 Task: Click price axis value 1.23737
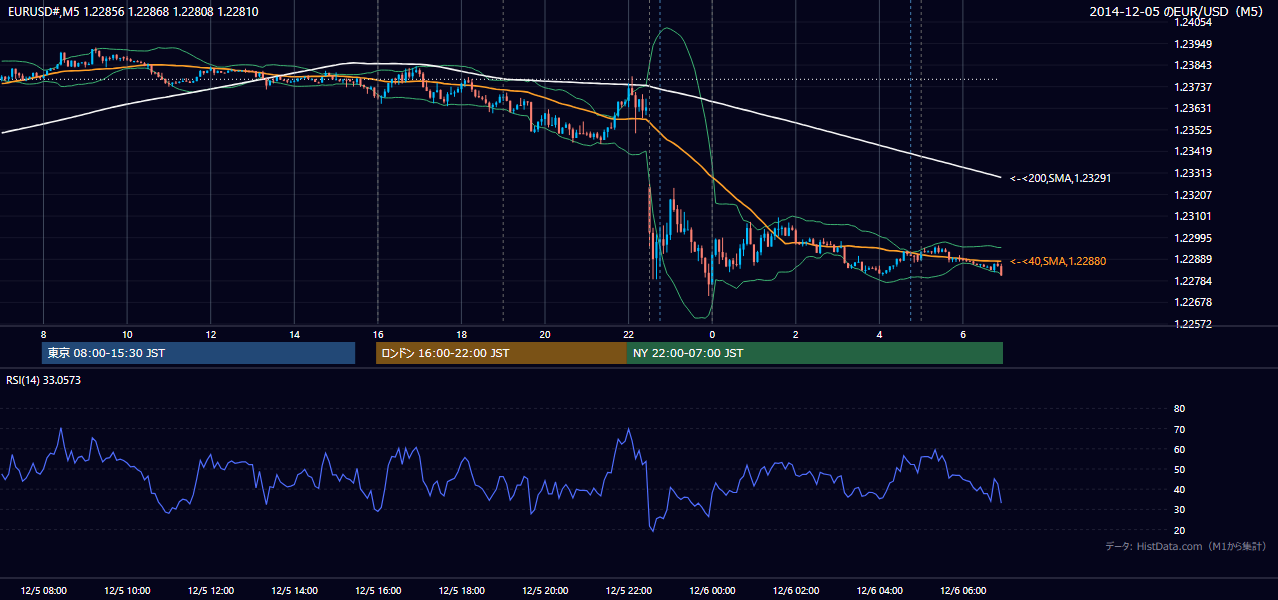[x=1195, y=87]
